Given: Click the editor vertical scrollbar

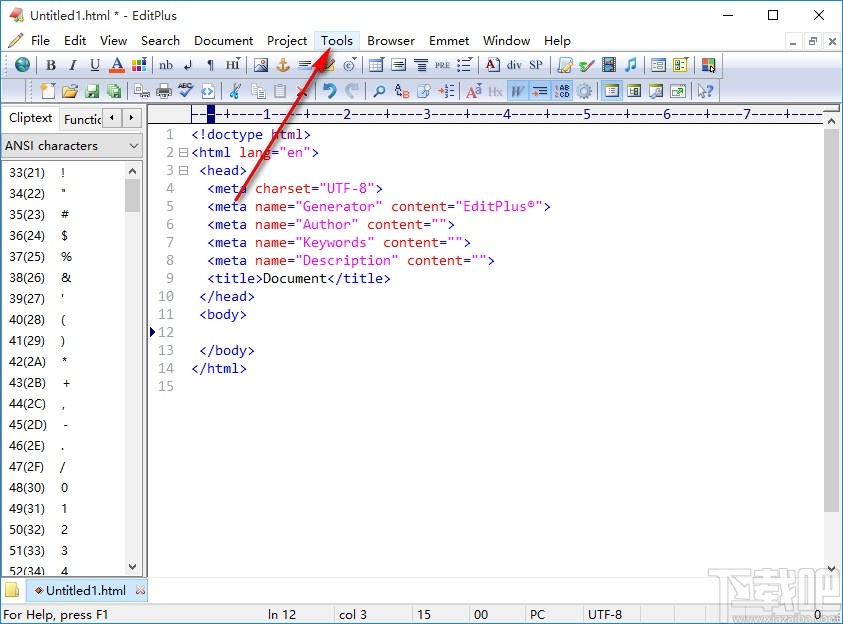Looking at the screenshot, I should click(831, 344).
